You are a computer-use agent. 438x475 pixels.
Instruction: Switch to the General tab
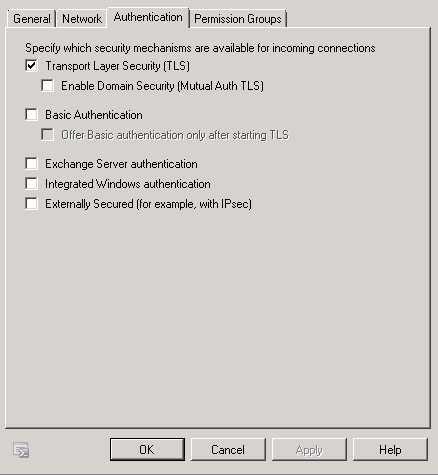tap(31, 19)
